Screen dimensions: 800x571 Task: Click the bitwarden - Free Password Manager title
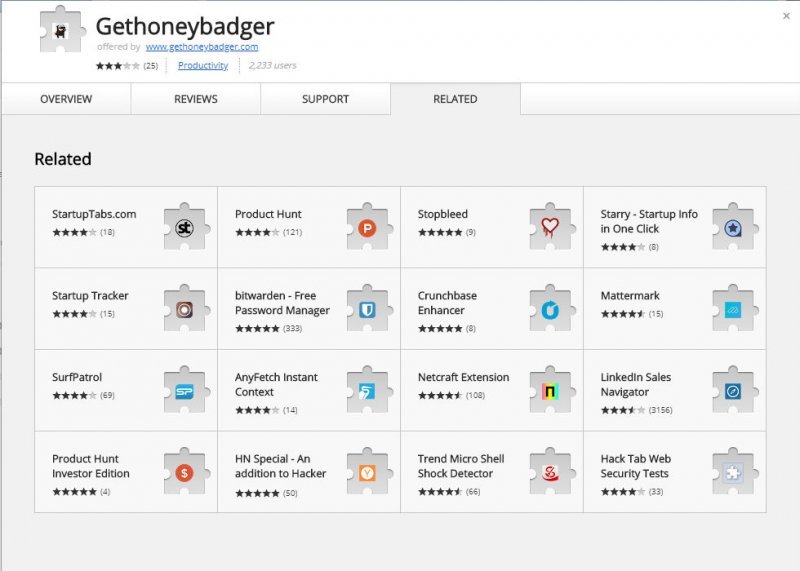(x=282, y=303)
